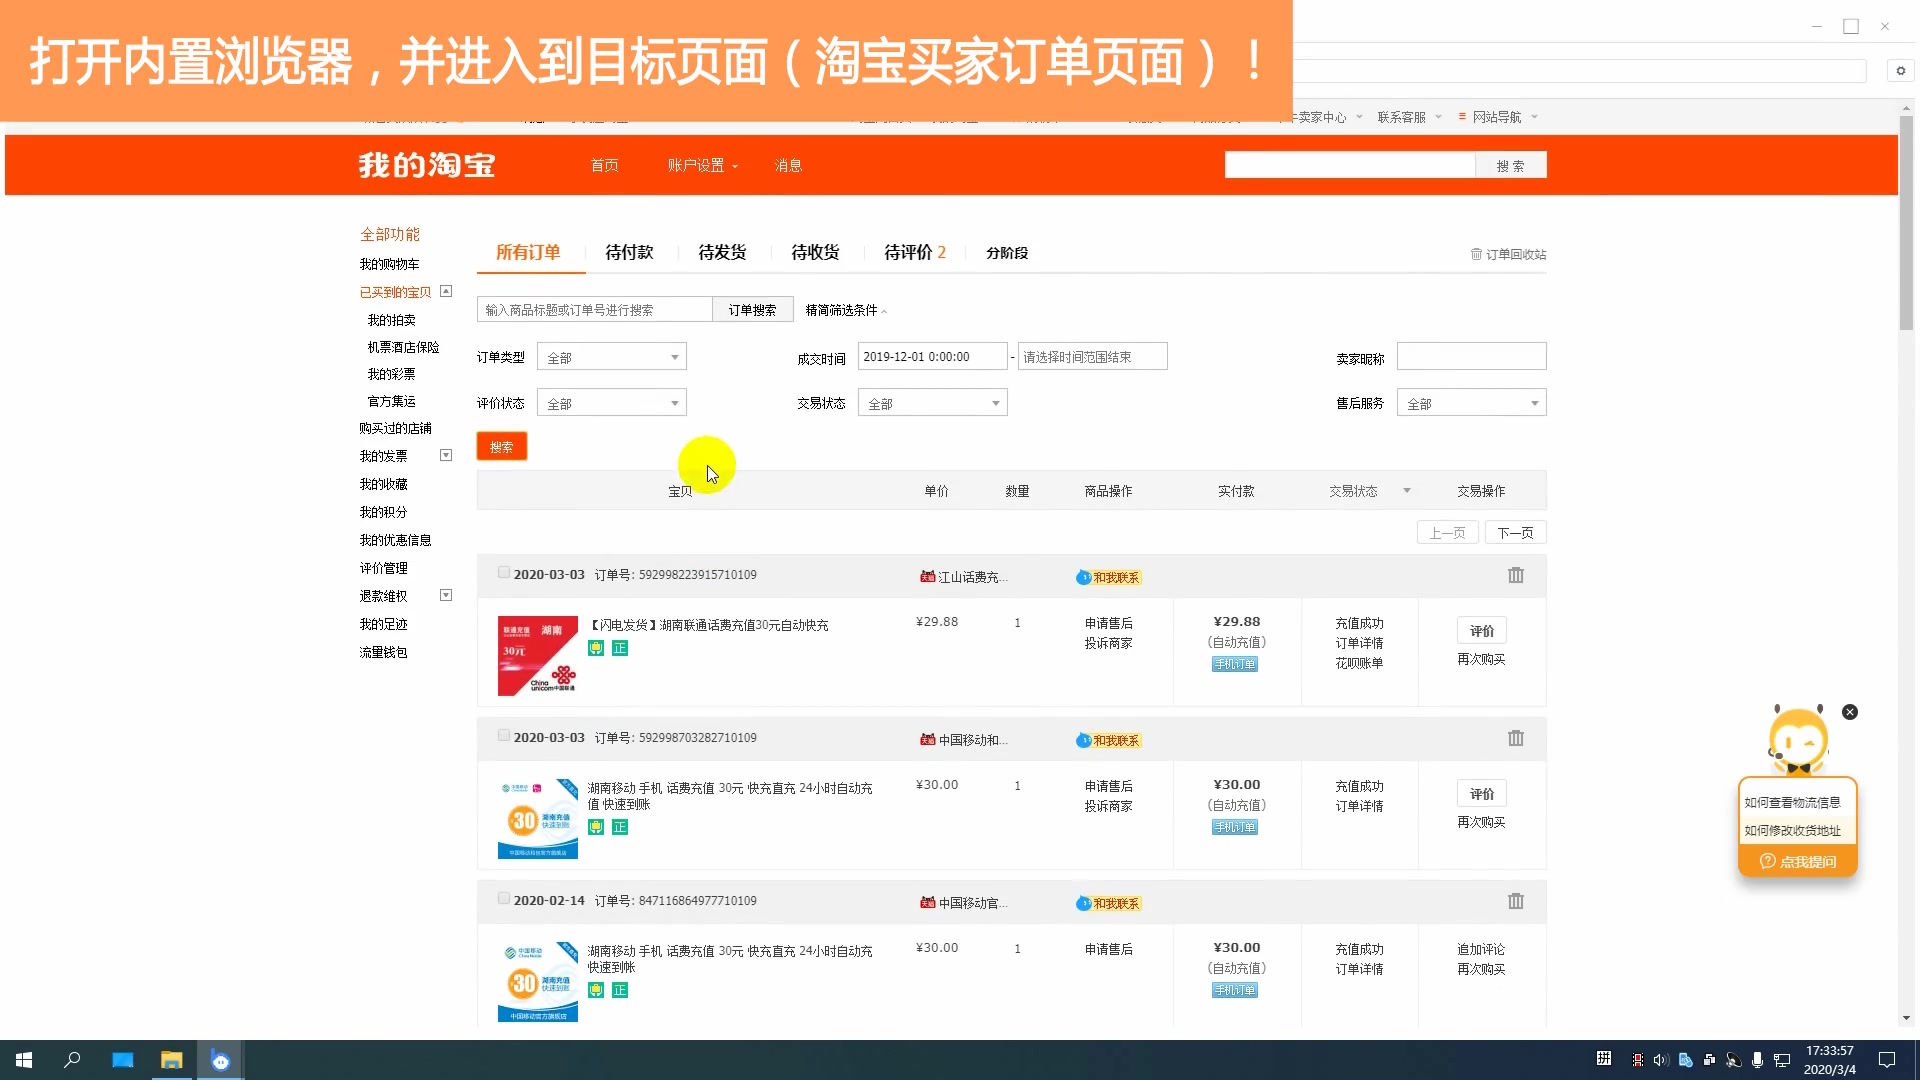Screen dimensions: 1920x1080
Task: Click the 成交时间 start date field
Action: pos(933,357)
